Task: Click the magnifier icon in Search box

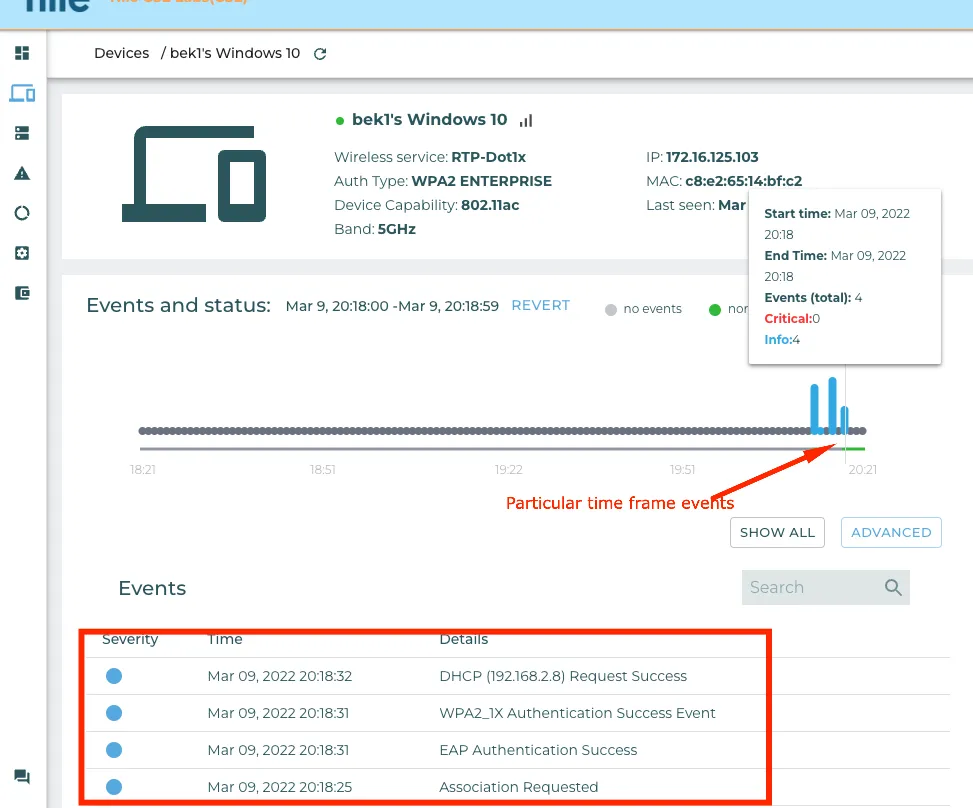Action: [893, 587]
